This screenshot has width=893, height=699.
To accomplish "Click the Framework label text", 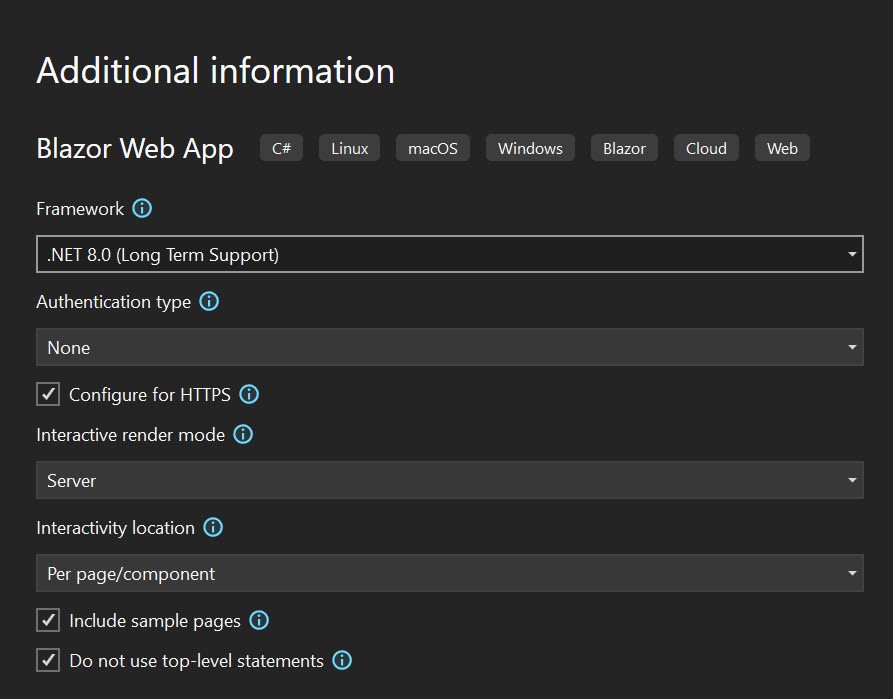I will click(80, 209).
